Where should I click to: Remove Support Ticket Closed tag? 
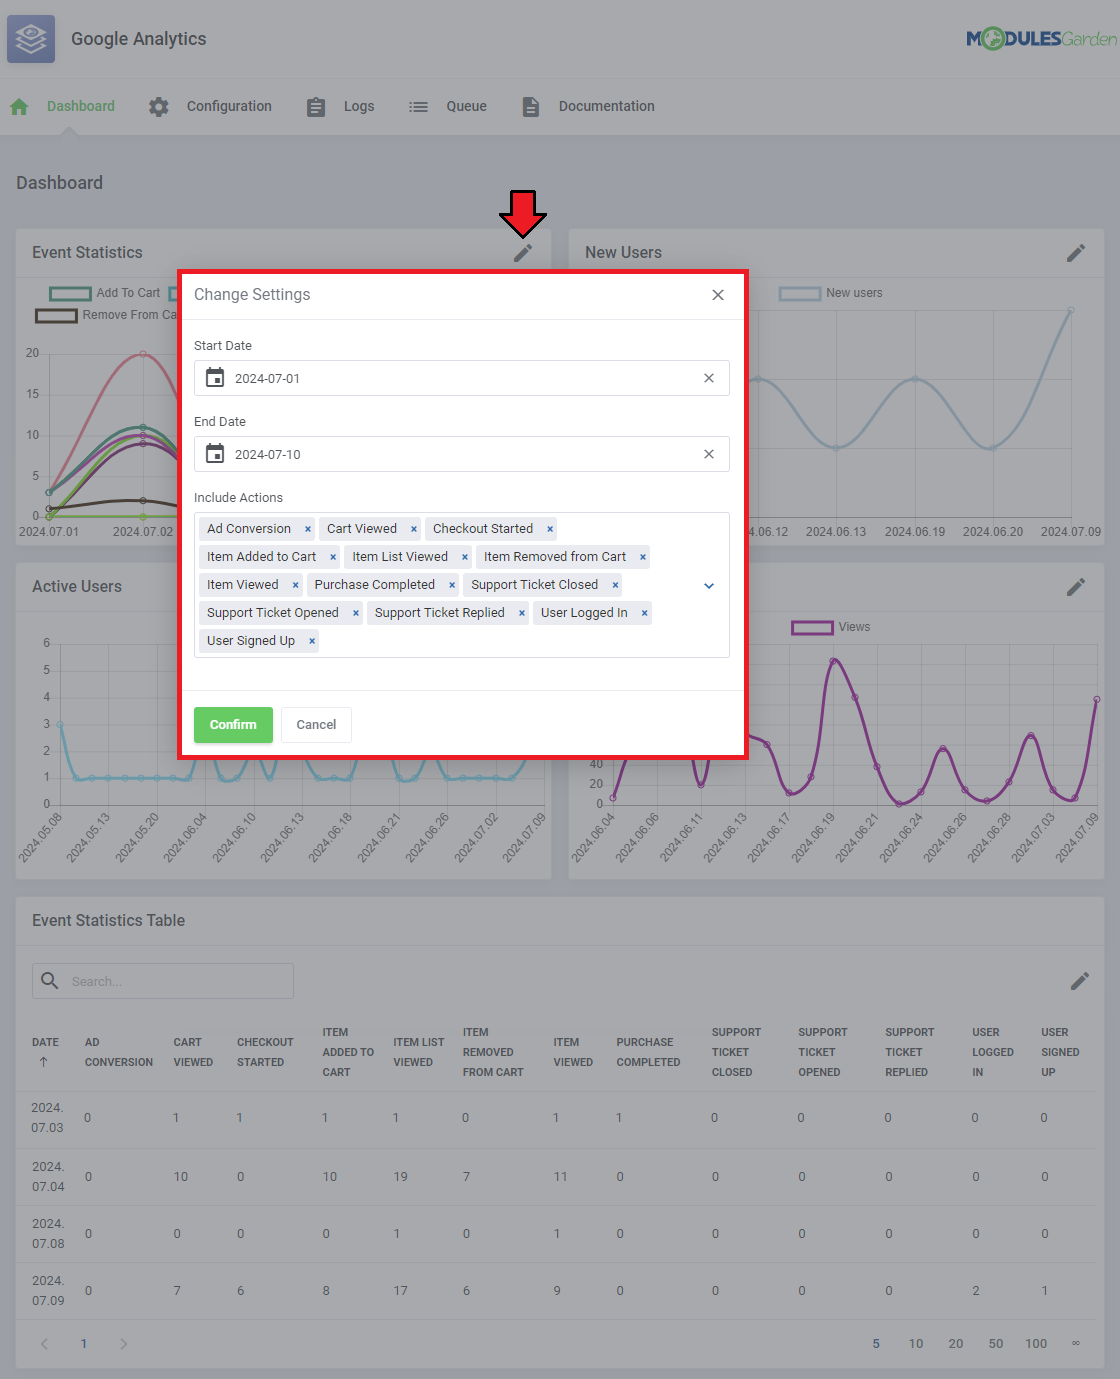(615, 585)
